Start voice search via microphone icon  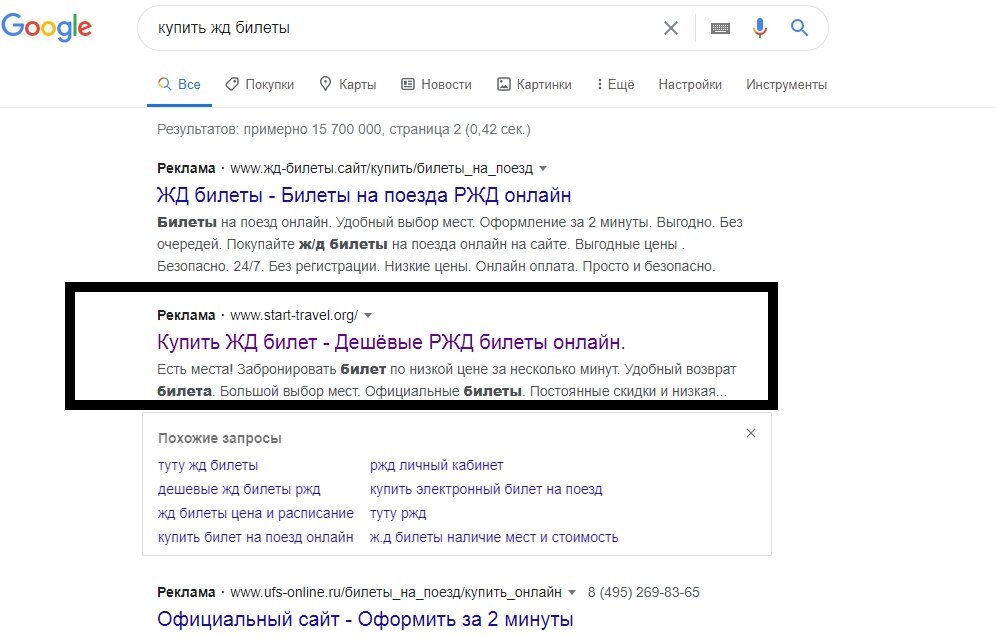(x=760, y=28)
